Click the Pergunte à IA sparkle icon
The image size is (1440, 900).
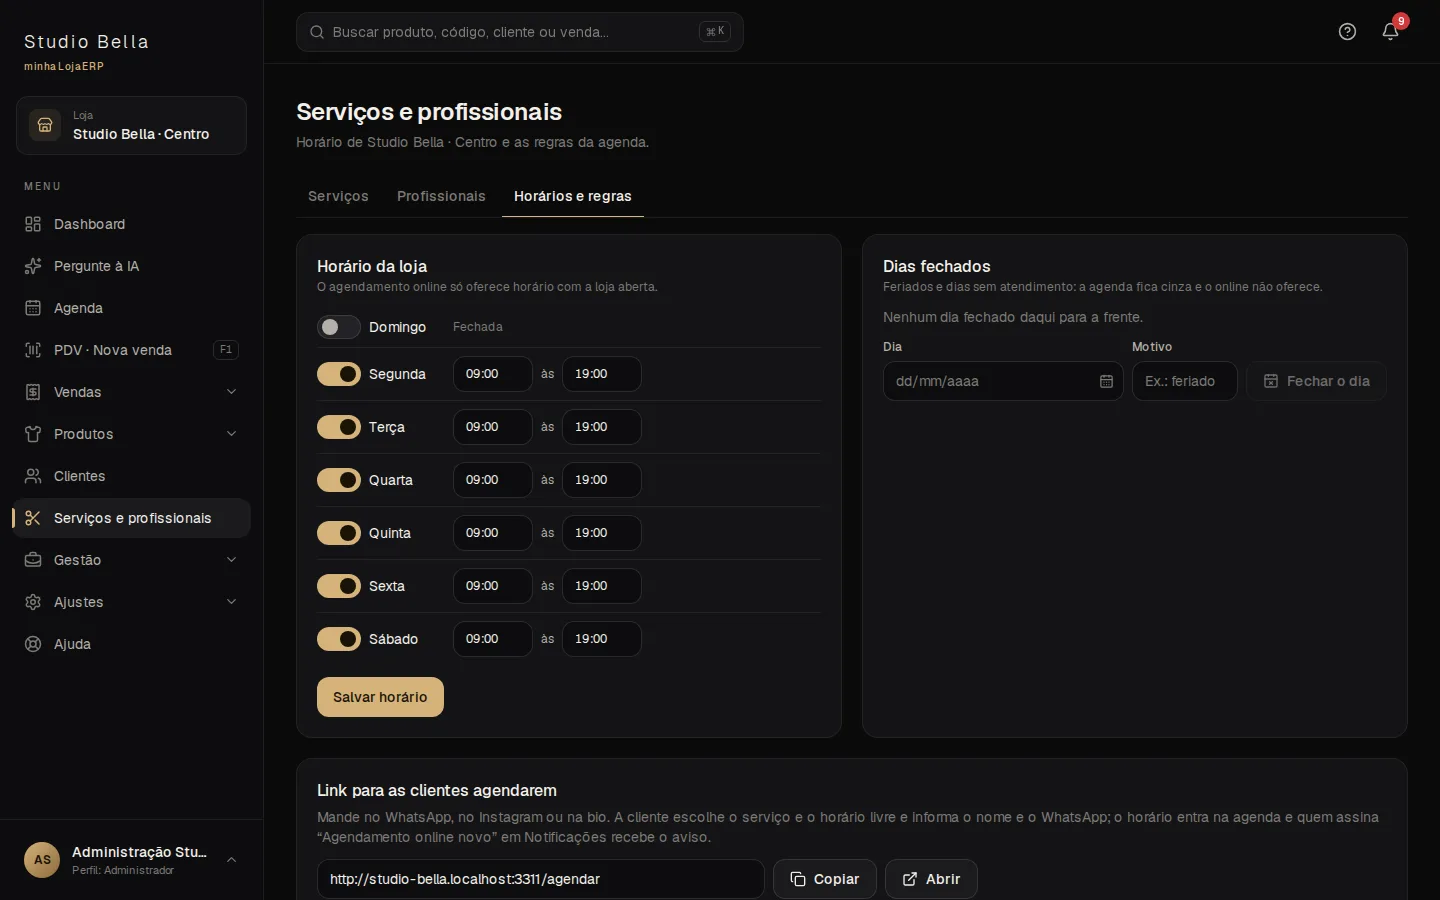[x=33, y=266]
